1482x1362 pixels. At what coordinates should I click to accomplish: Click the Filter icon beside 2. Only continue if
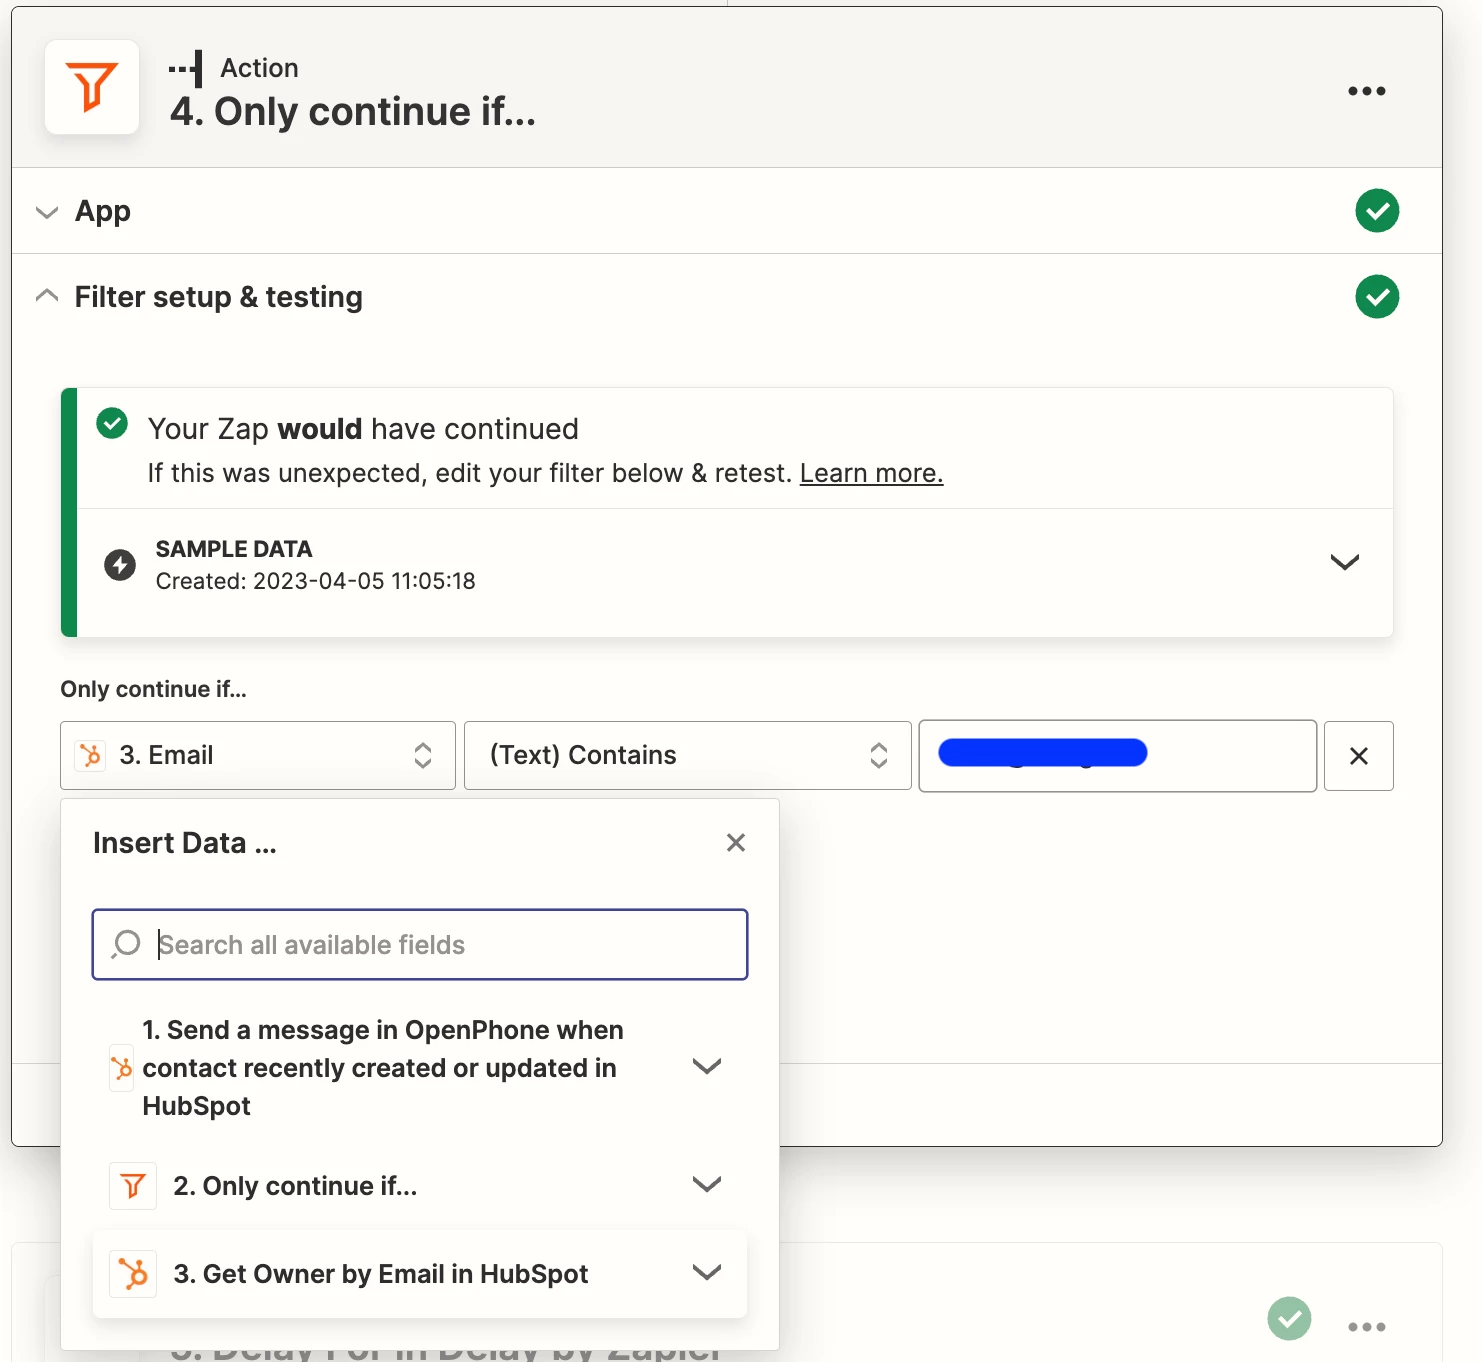click(x=133, y=1186)
